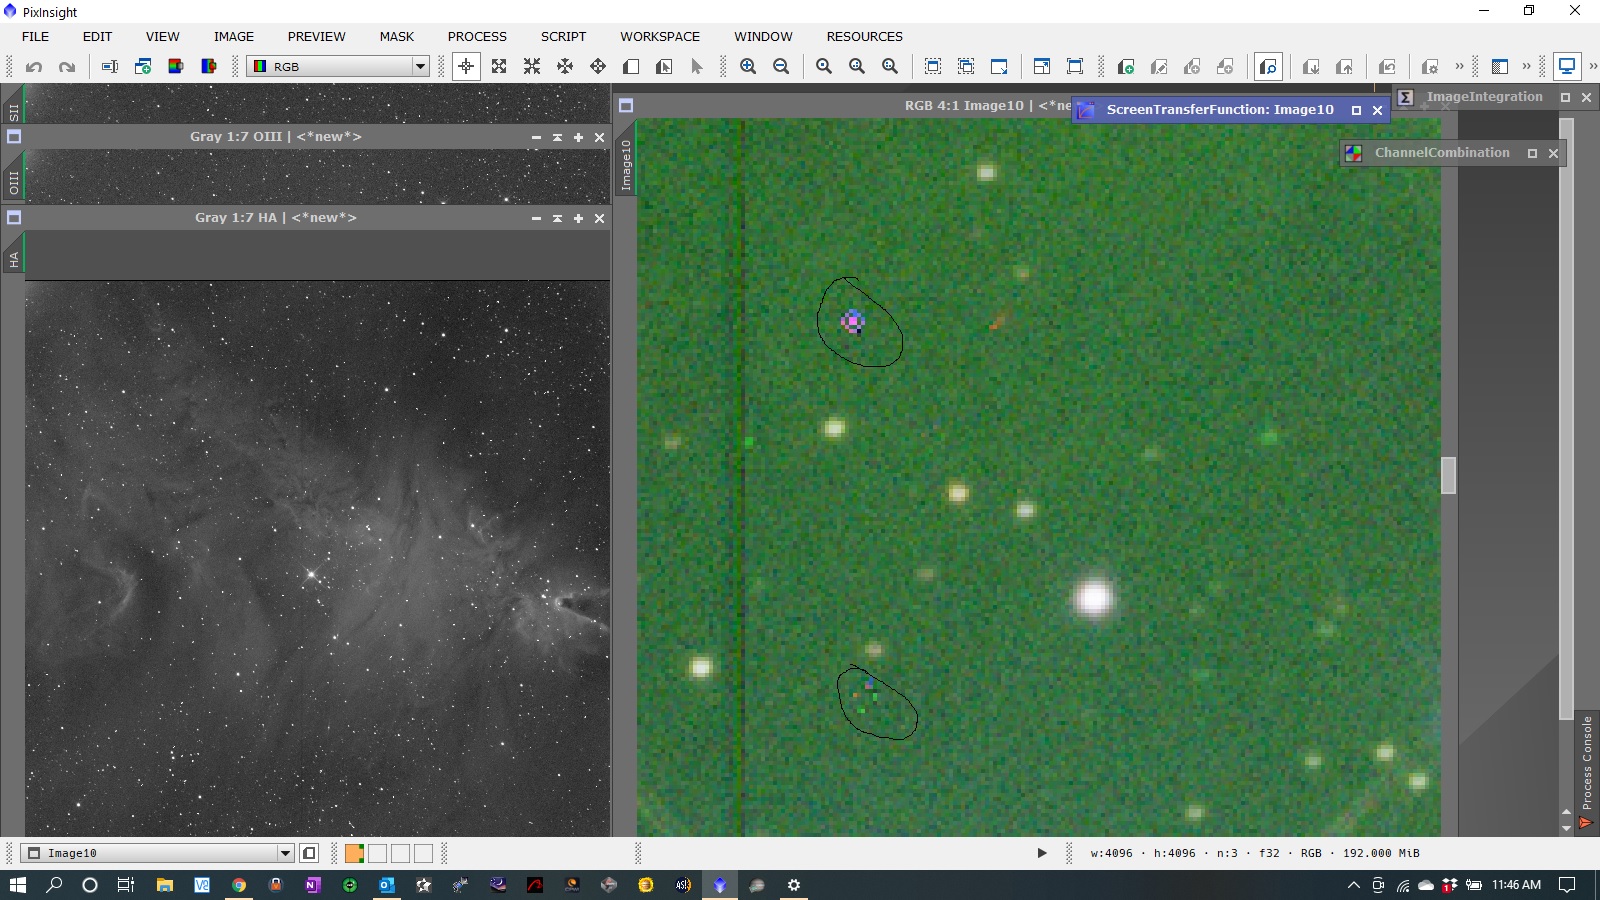The width and height of the screenshot is (1600, 900).
Task: Open the WORKSPACE menu
Action: tap(660, 36)
